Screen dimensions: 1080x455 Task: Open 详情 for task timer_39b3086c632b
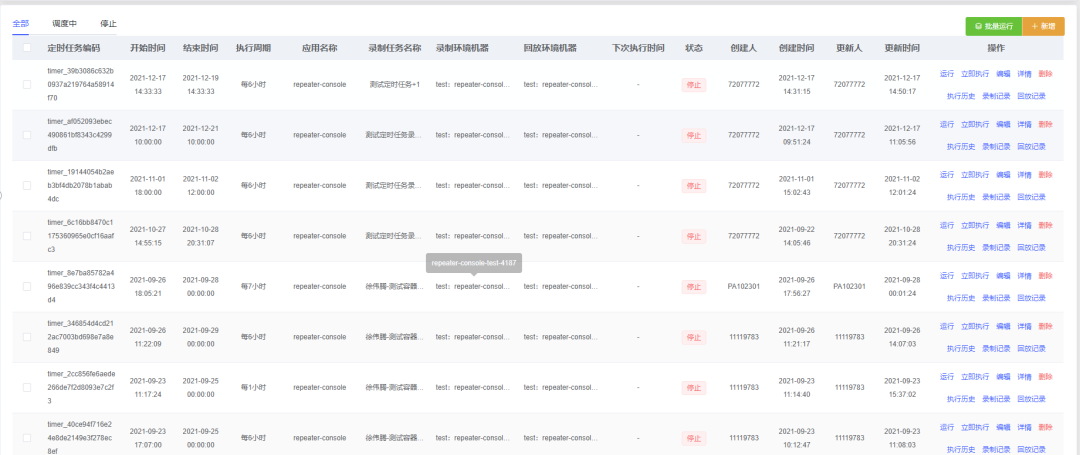(1024, 74)
